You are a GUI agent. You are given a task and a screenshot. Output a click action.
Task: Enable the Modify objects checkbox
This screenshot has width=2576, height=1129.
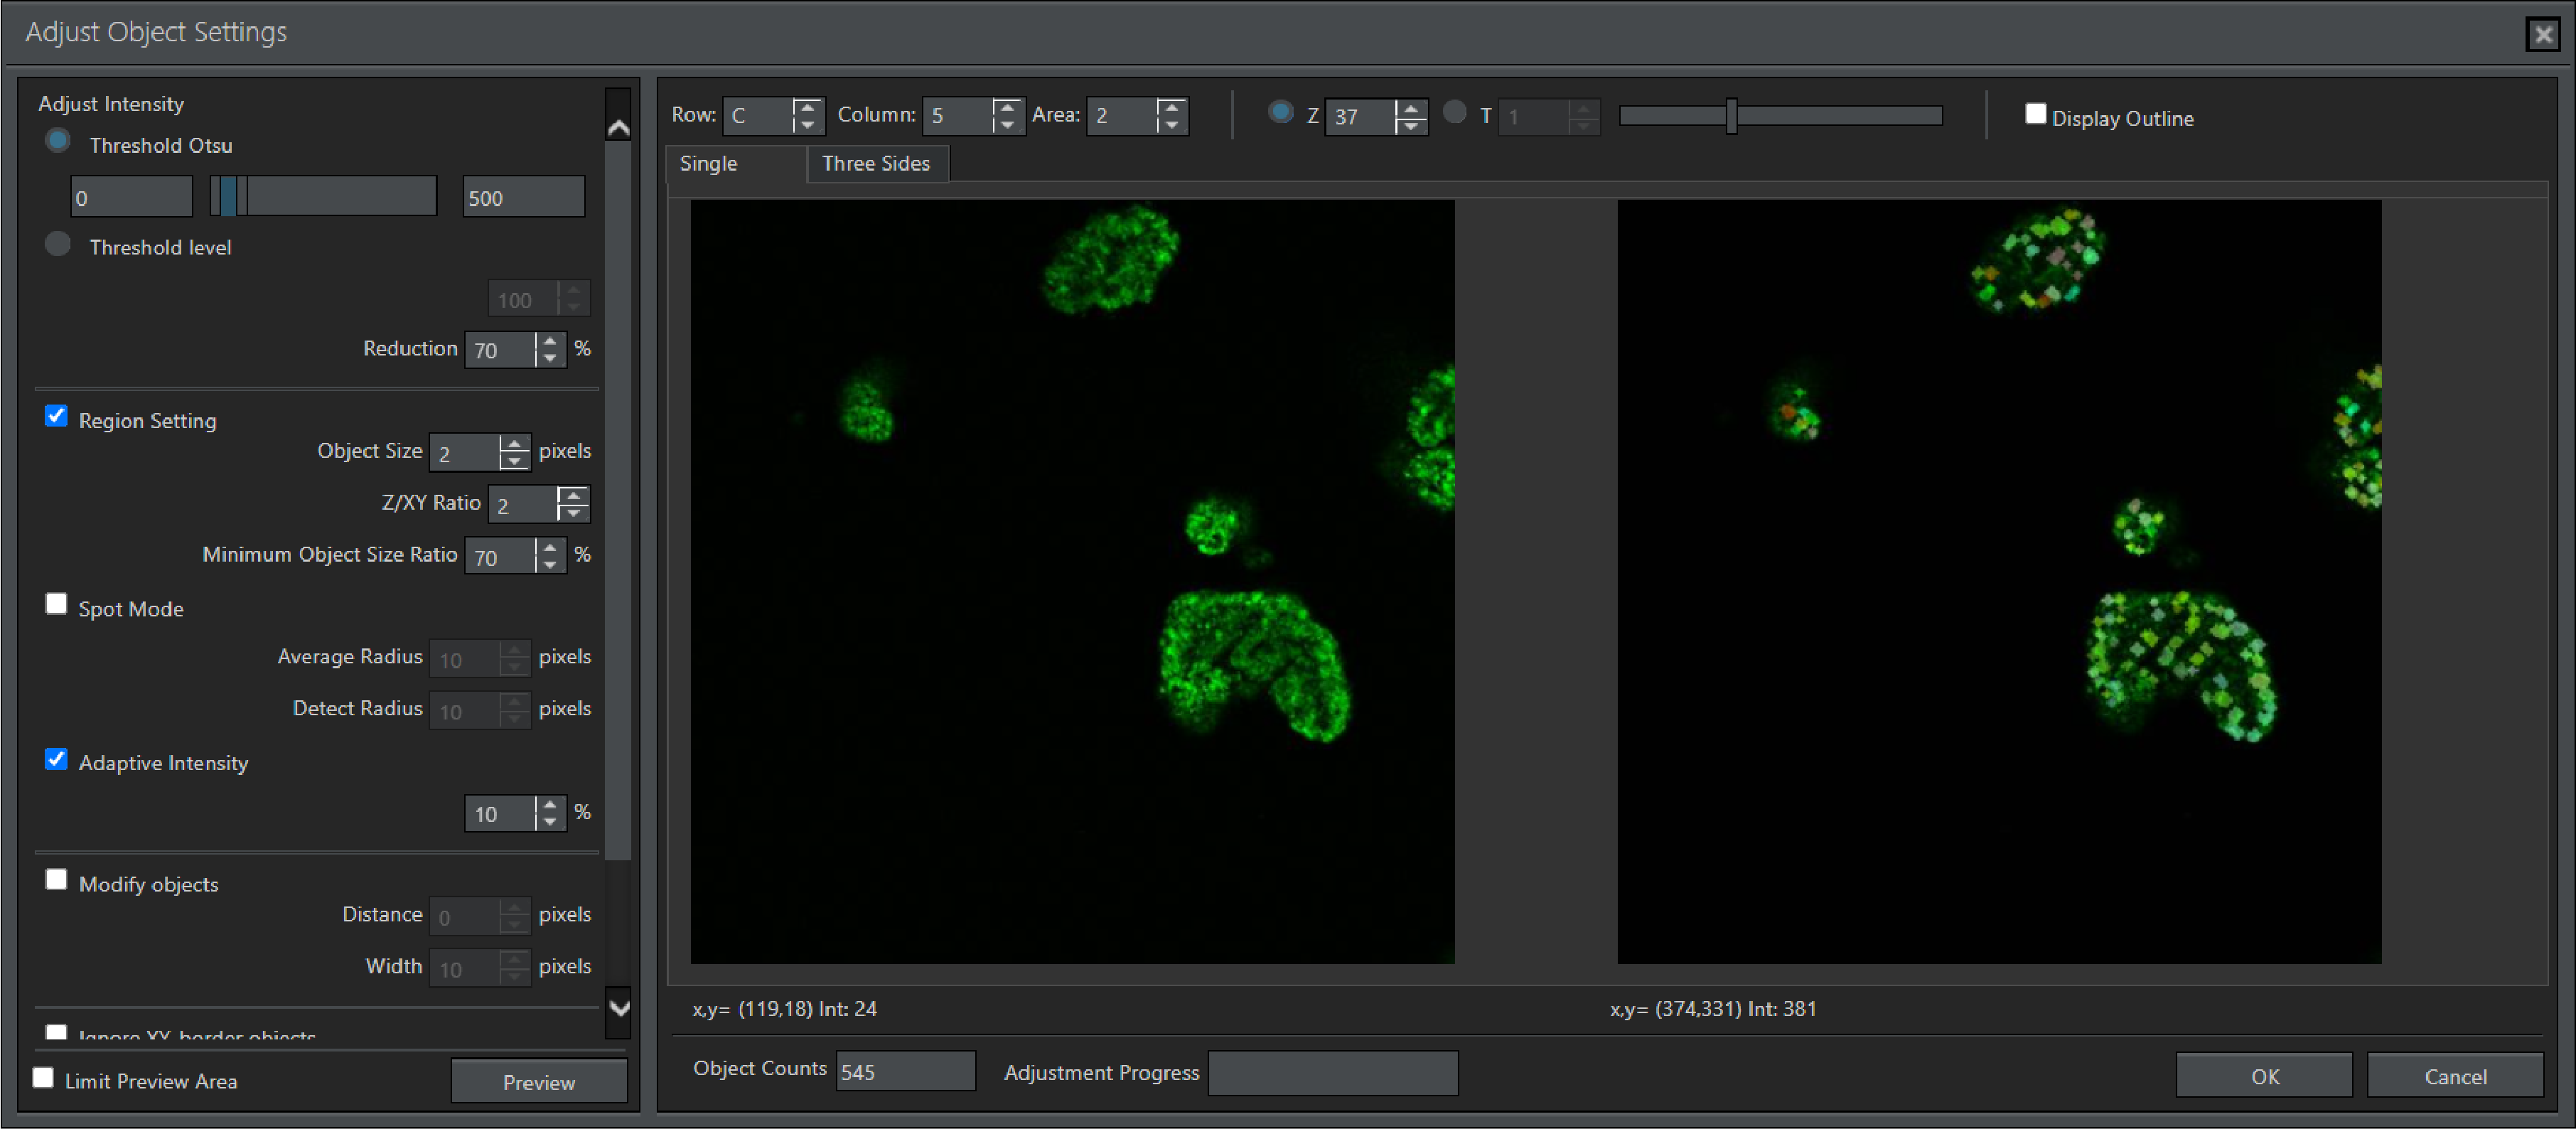[56, 879]
